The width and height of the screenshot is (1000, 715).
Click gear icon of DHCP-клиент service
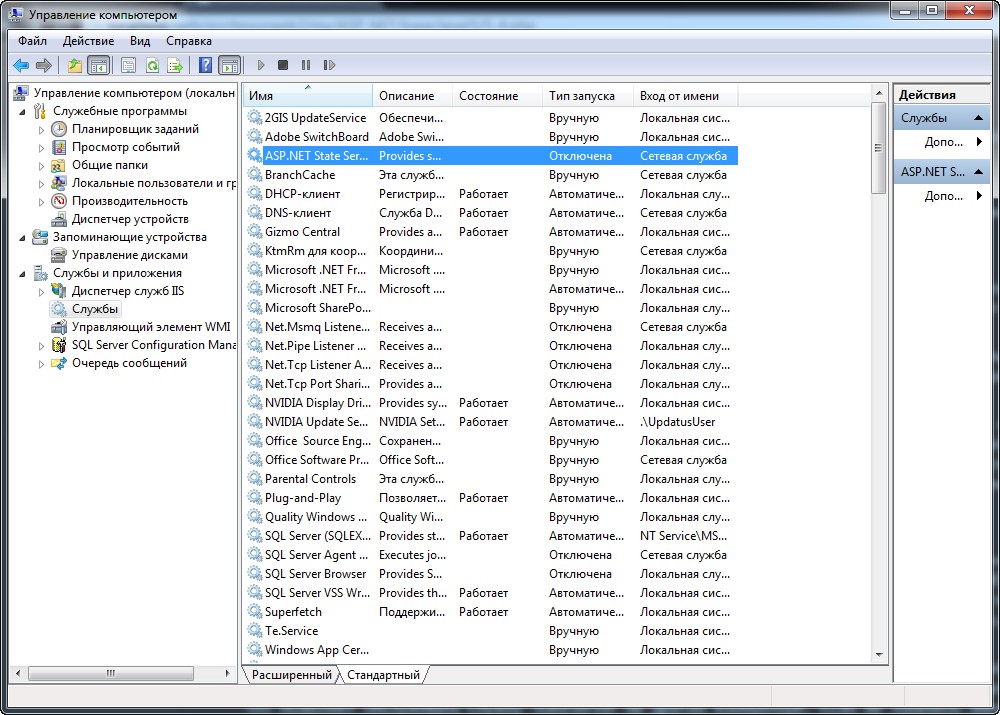tap(254, 193)
